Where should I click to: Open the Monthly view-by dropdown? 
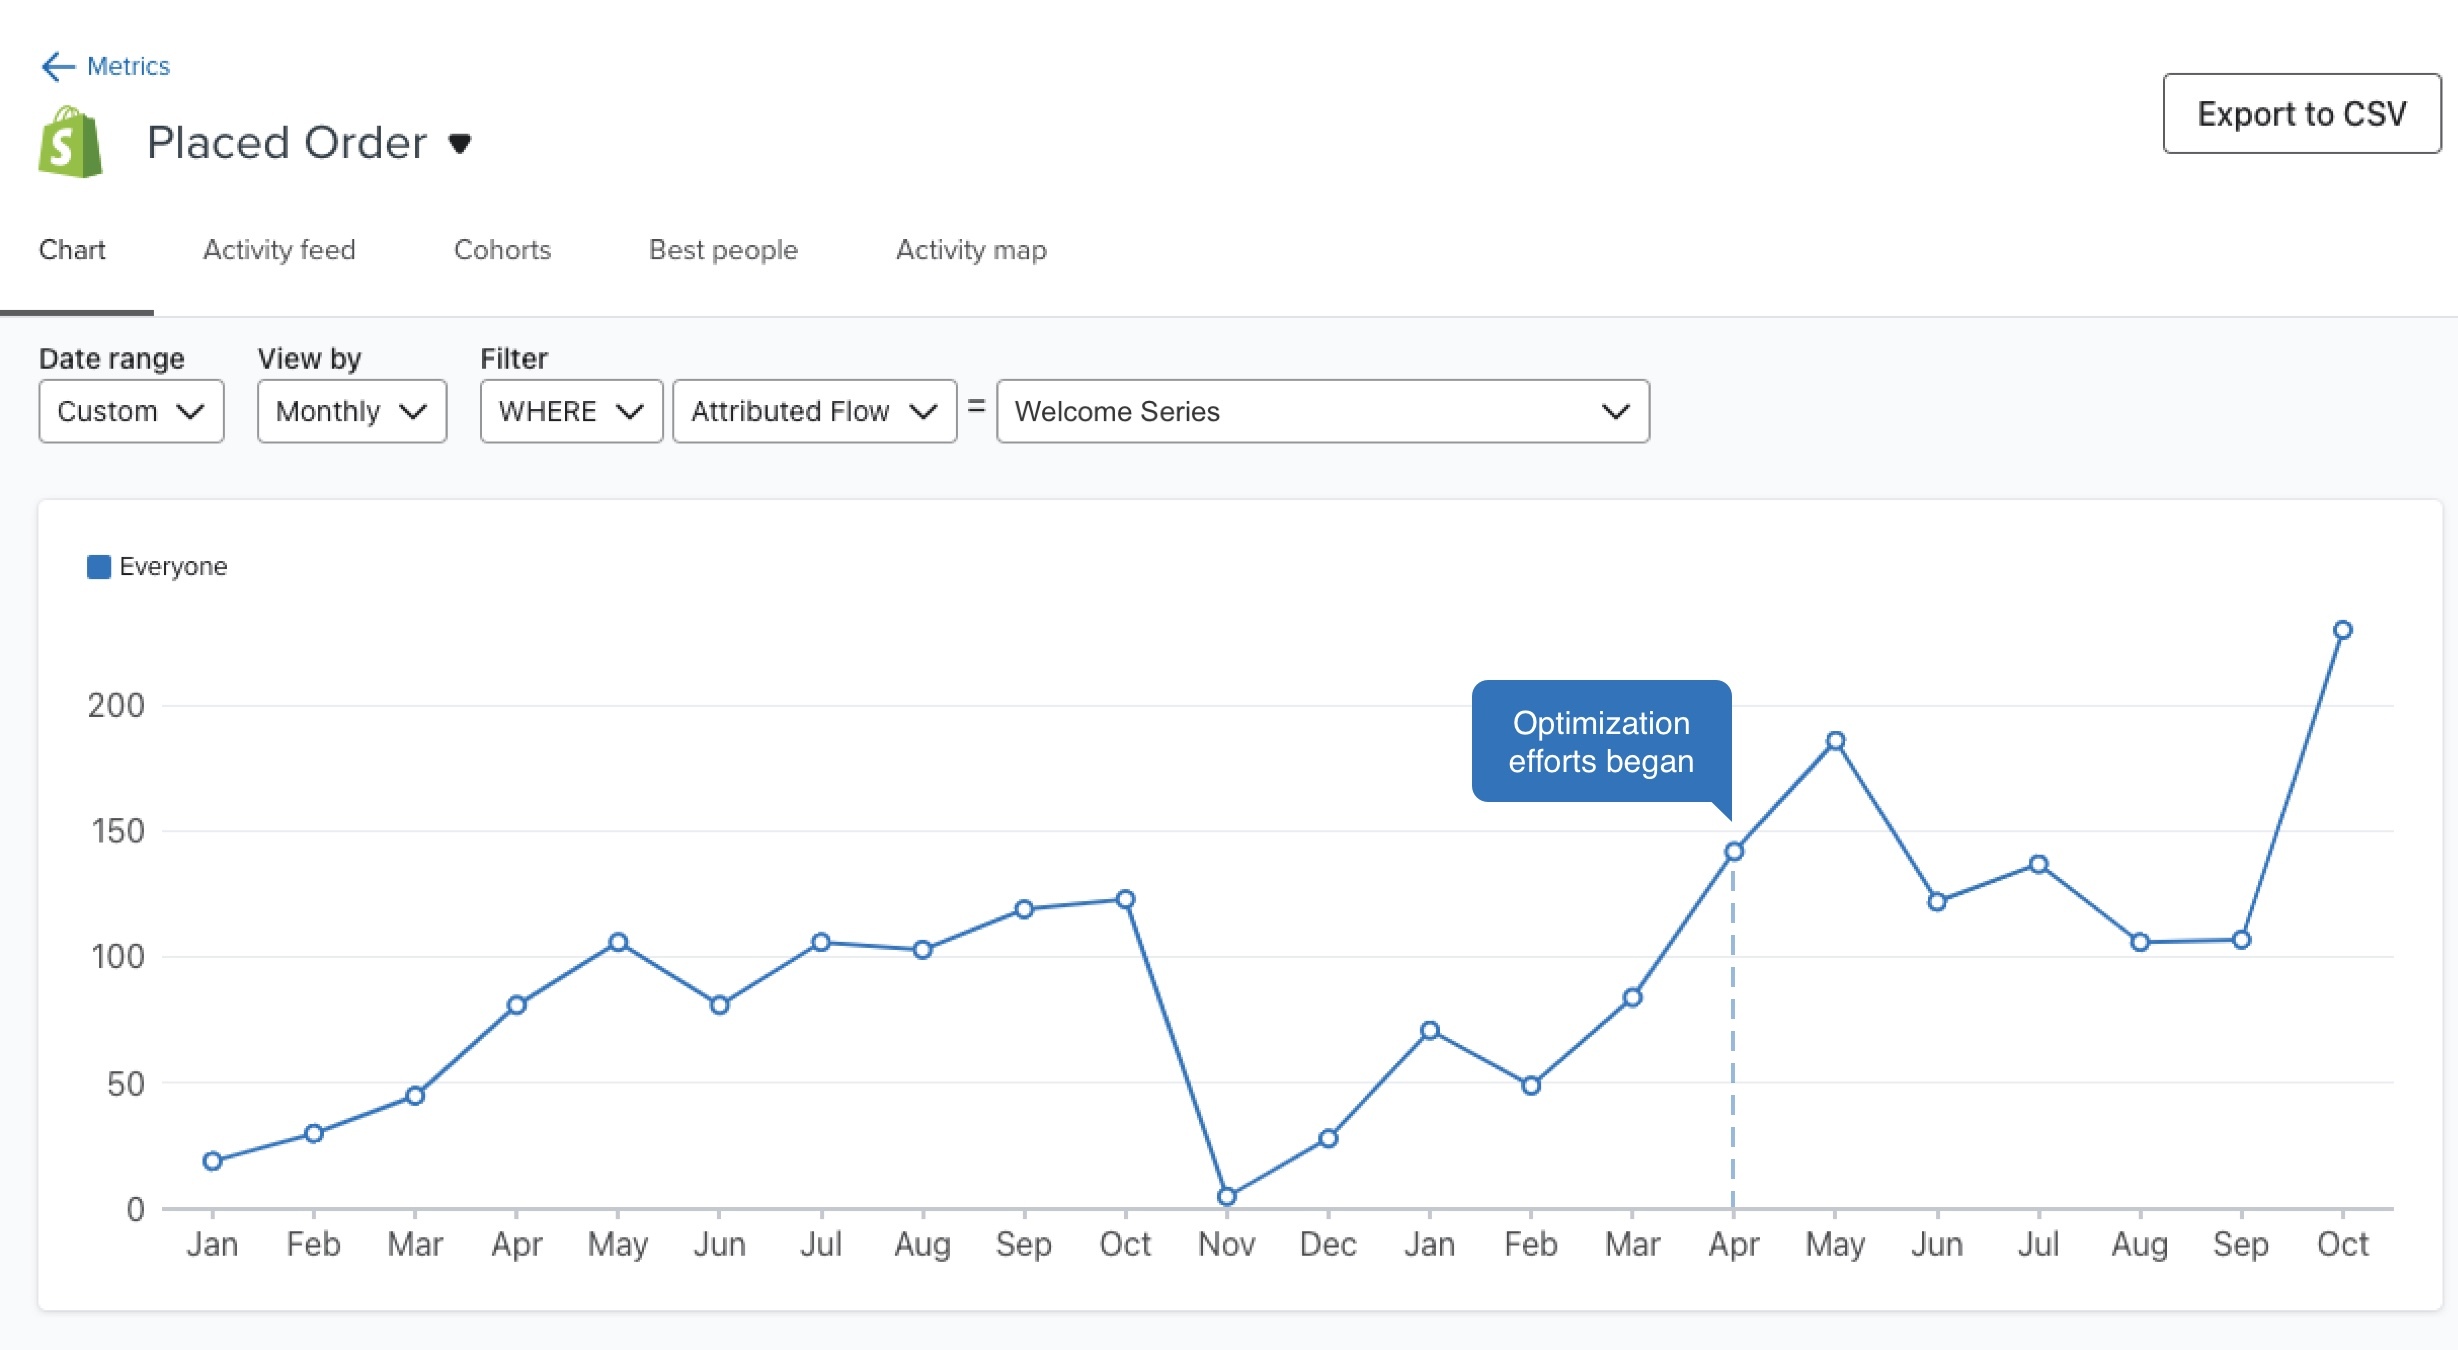352,411
